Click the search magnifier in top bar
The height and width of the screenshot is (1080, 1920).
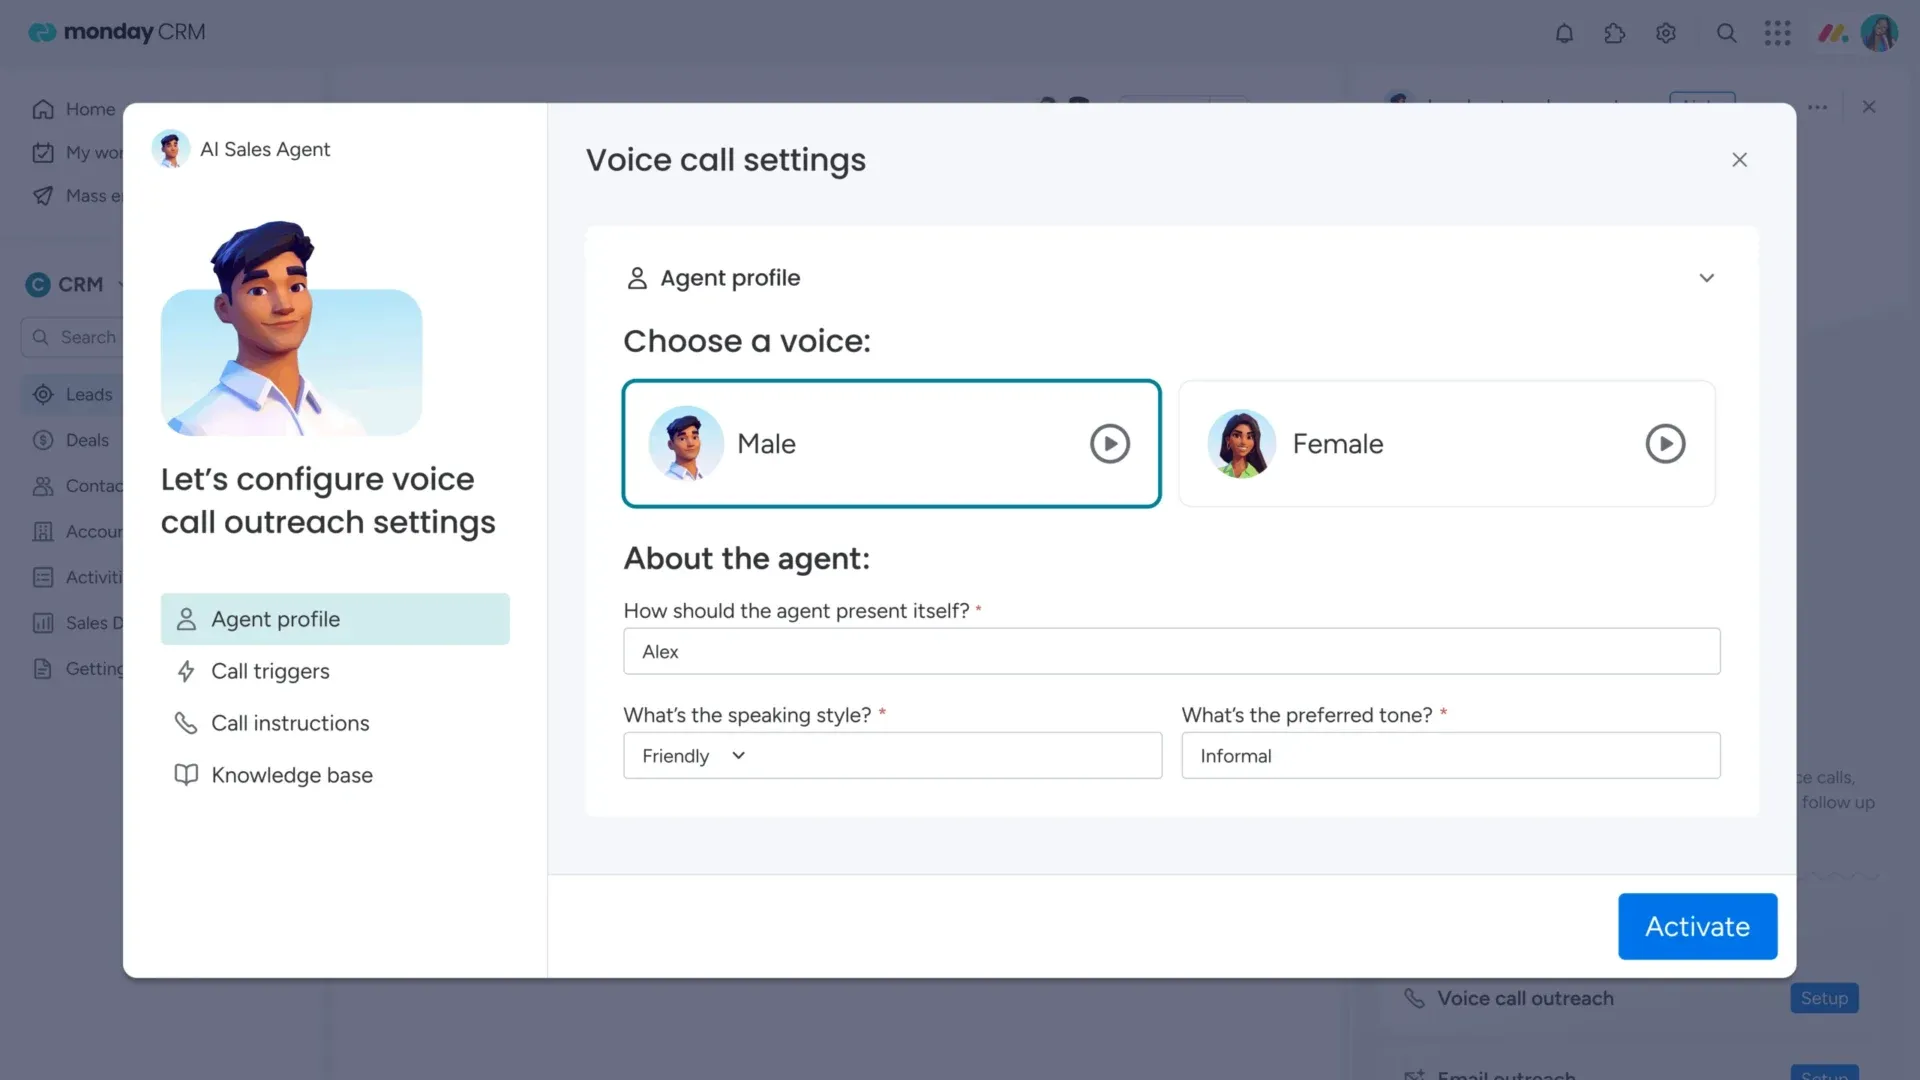tap(1726, 33)
